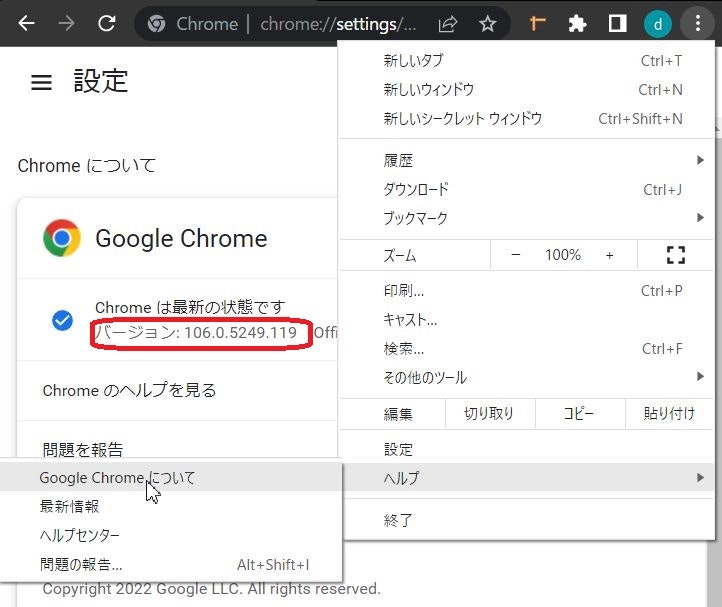Click the Chrome site info icon in address bar
This screenshot has width=722, height=607.
157,24
